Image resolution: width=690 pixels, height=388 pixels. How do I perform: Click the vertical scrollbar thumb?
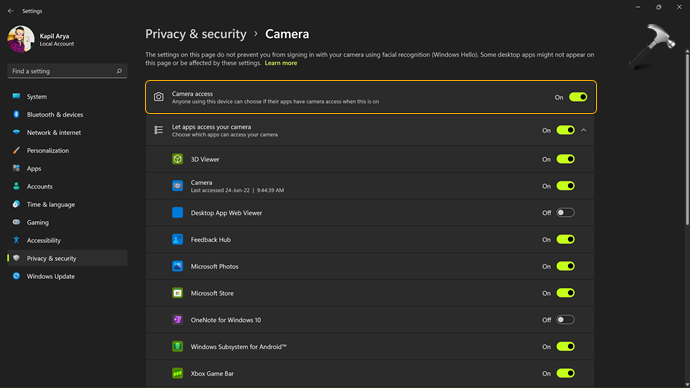[x=687, y=139]
